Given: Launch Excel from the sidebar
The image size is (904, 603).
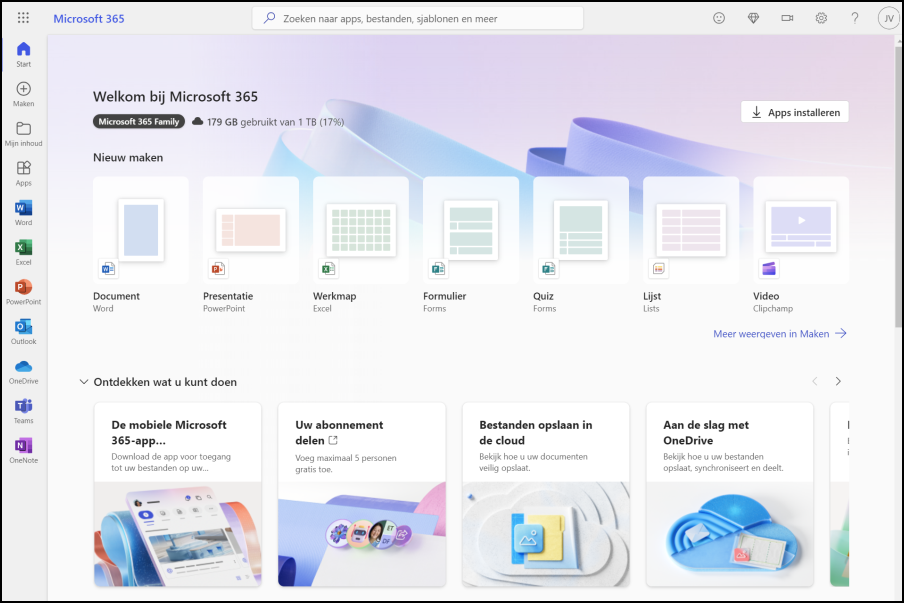Looking at the screenshot, I should pyautogui.click(x=24, y=253).
